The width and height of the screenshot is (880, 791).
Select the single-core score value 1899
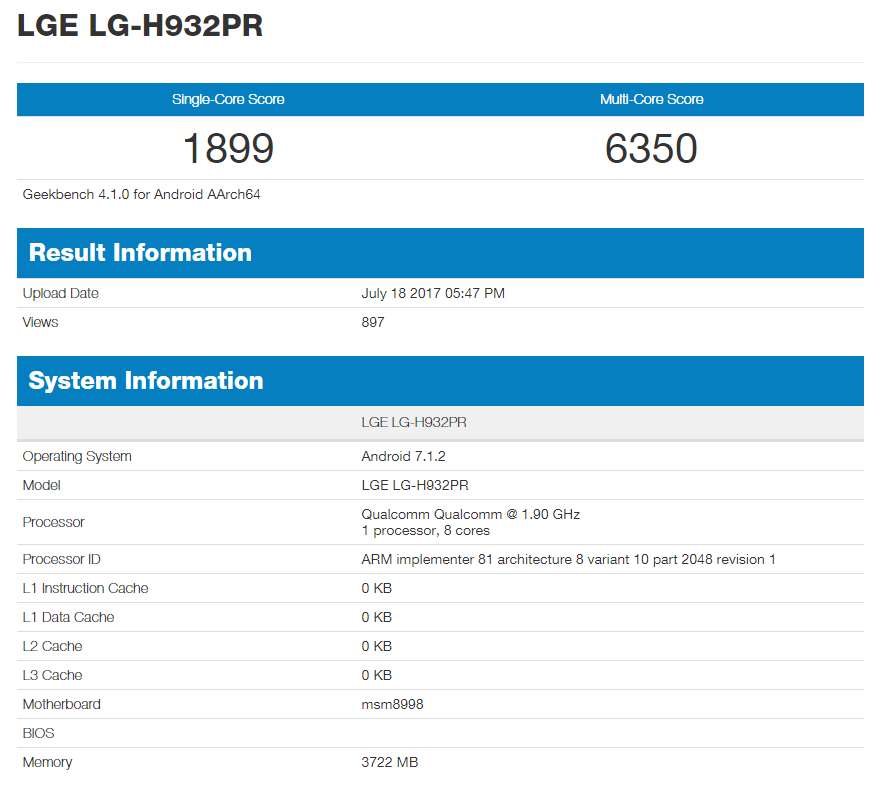[228, 149]
